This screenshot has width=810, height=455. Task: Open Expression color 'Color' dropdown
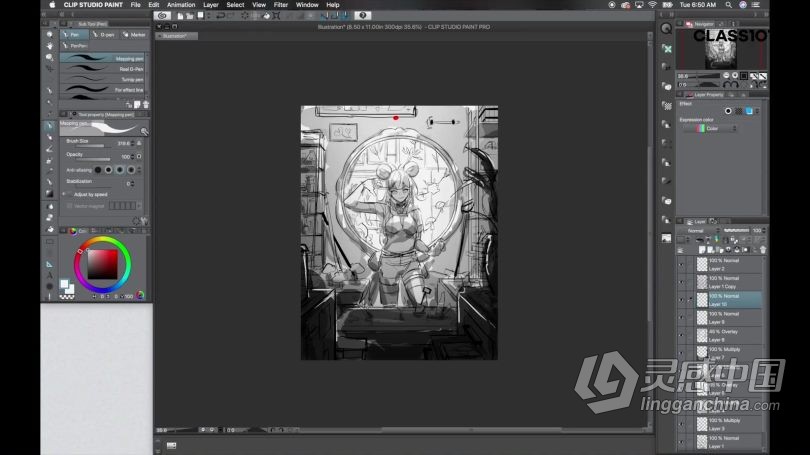coord(710,129)
